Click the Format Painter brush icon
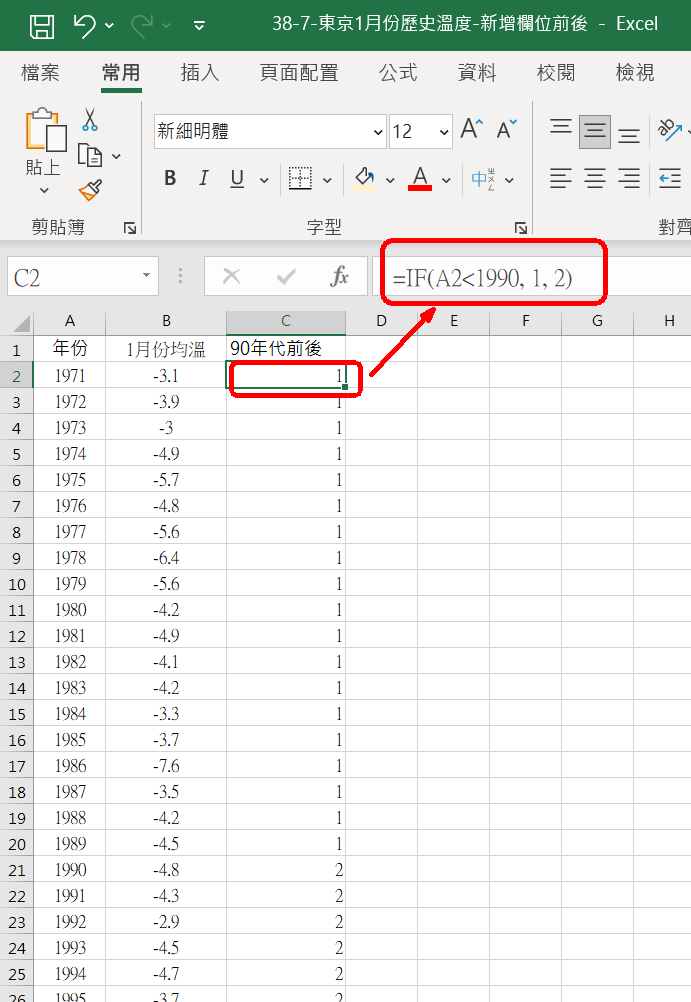 [90, 189]
